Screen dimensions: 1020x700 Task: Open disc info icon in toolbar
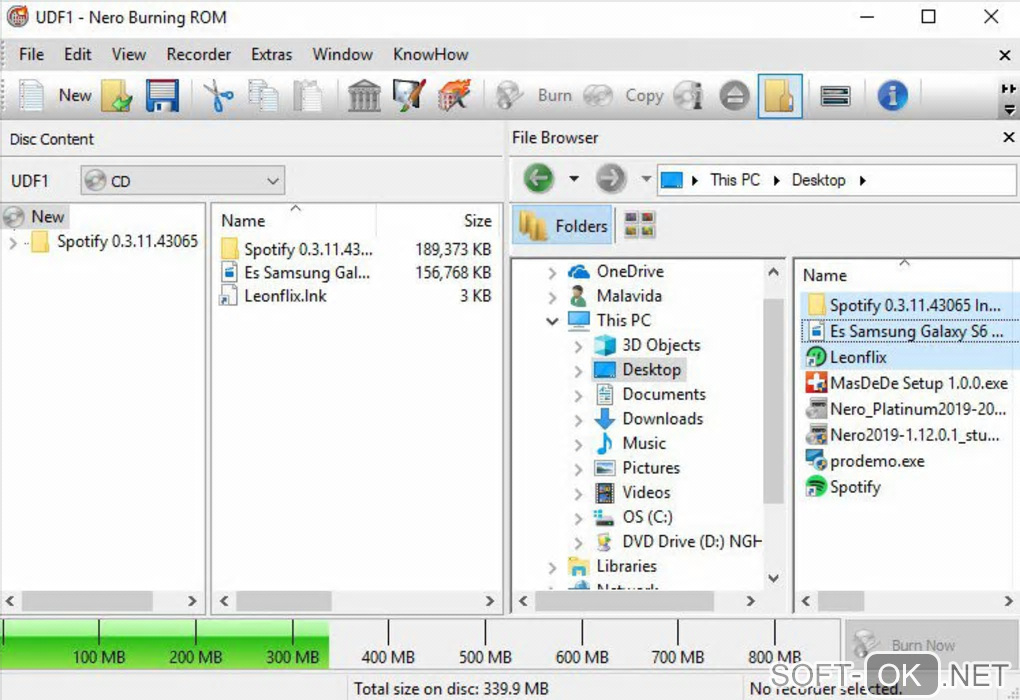[688, 96]
